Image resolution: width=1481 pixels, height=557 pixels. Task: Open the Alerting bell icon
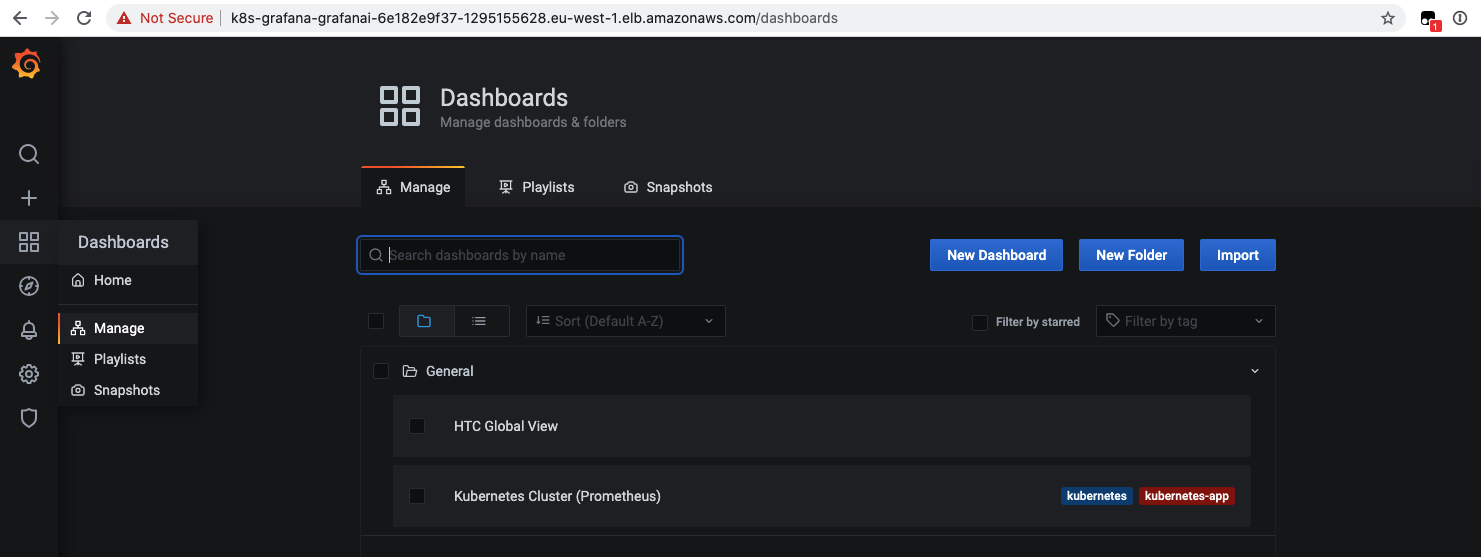click(x=29, y=331)
